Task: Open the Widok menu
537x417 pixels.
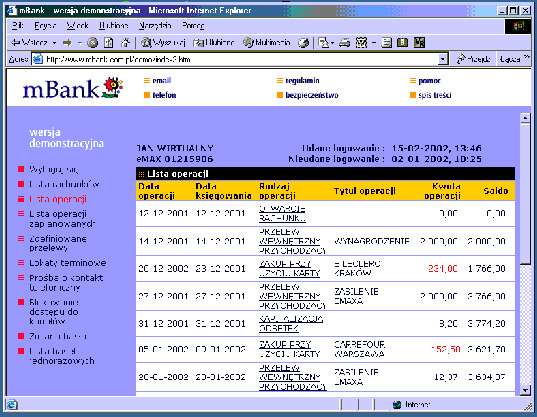Action: [78, 26]
